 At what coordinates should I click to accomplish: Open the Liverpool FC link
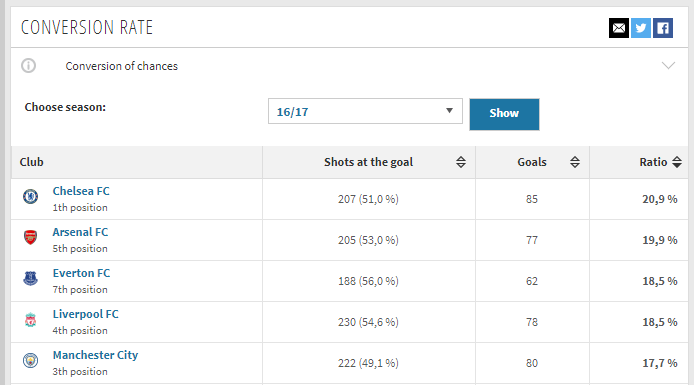click(x=85, y=314)
